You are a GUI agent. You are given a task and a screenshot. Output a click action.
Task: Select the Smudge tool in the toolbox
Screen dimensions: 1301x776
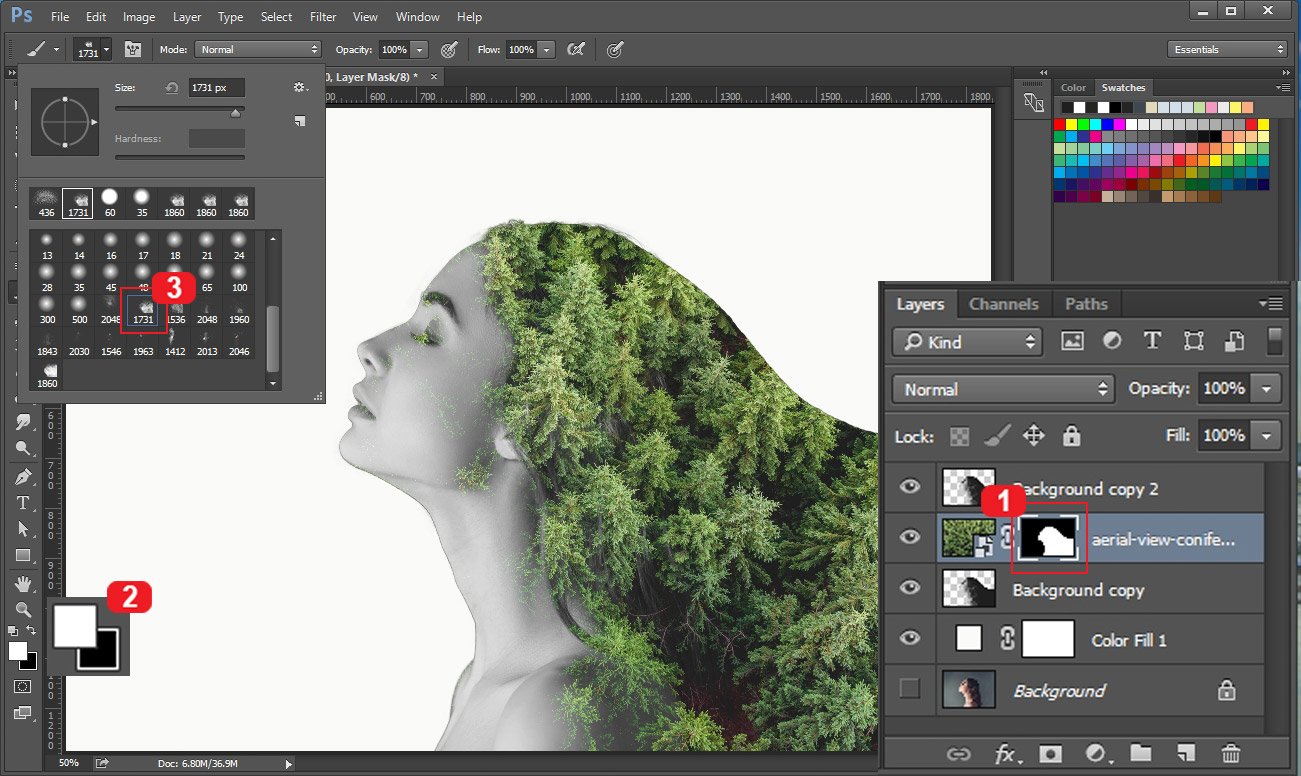[22, 421]
